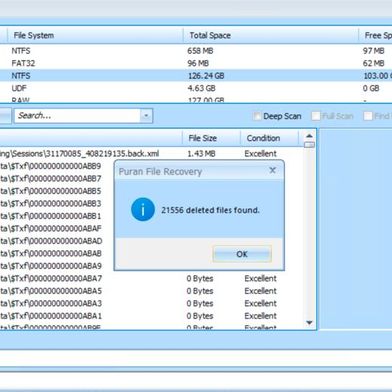
Task: Click the file list scroll down arrow
Action: pyautogui.click(x=309, y=323)
